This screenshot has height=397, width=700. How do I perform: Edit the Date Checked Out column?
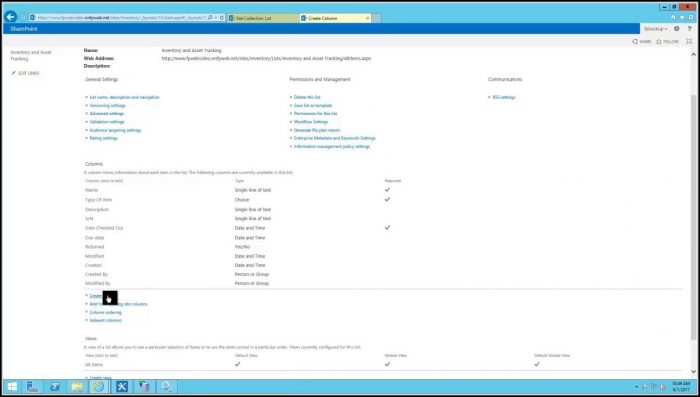point(104,228)
